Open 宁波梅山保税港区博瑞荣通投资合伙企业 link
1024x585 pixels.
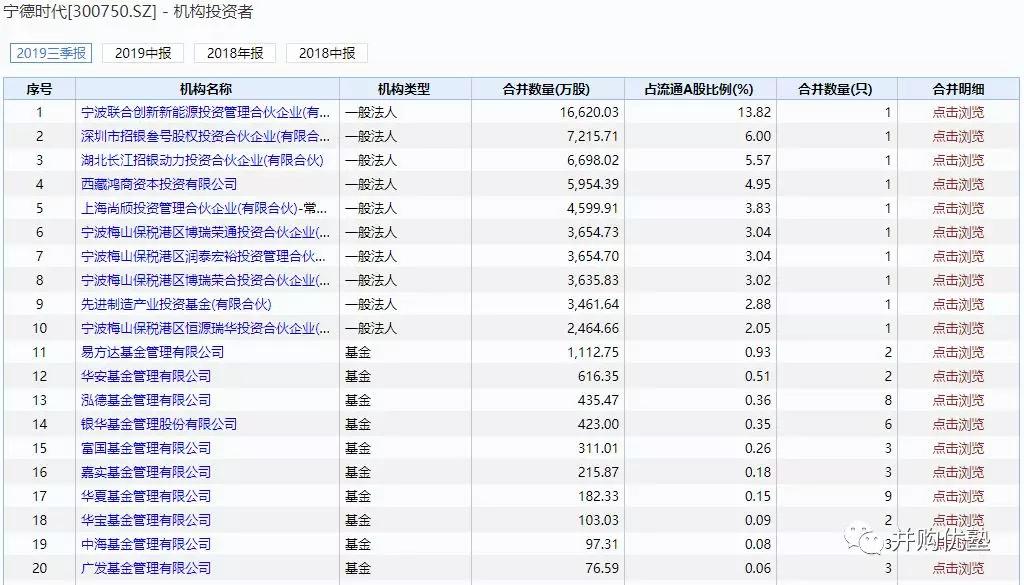pyautogui.click(x=205, y=232)
